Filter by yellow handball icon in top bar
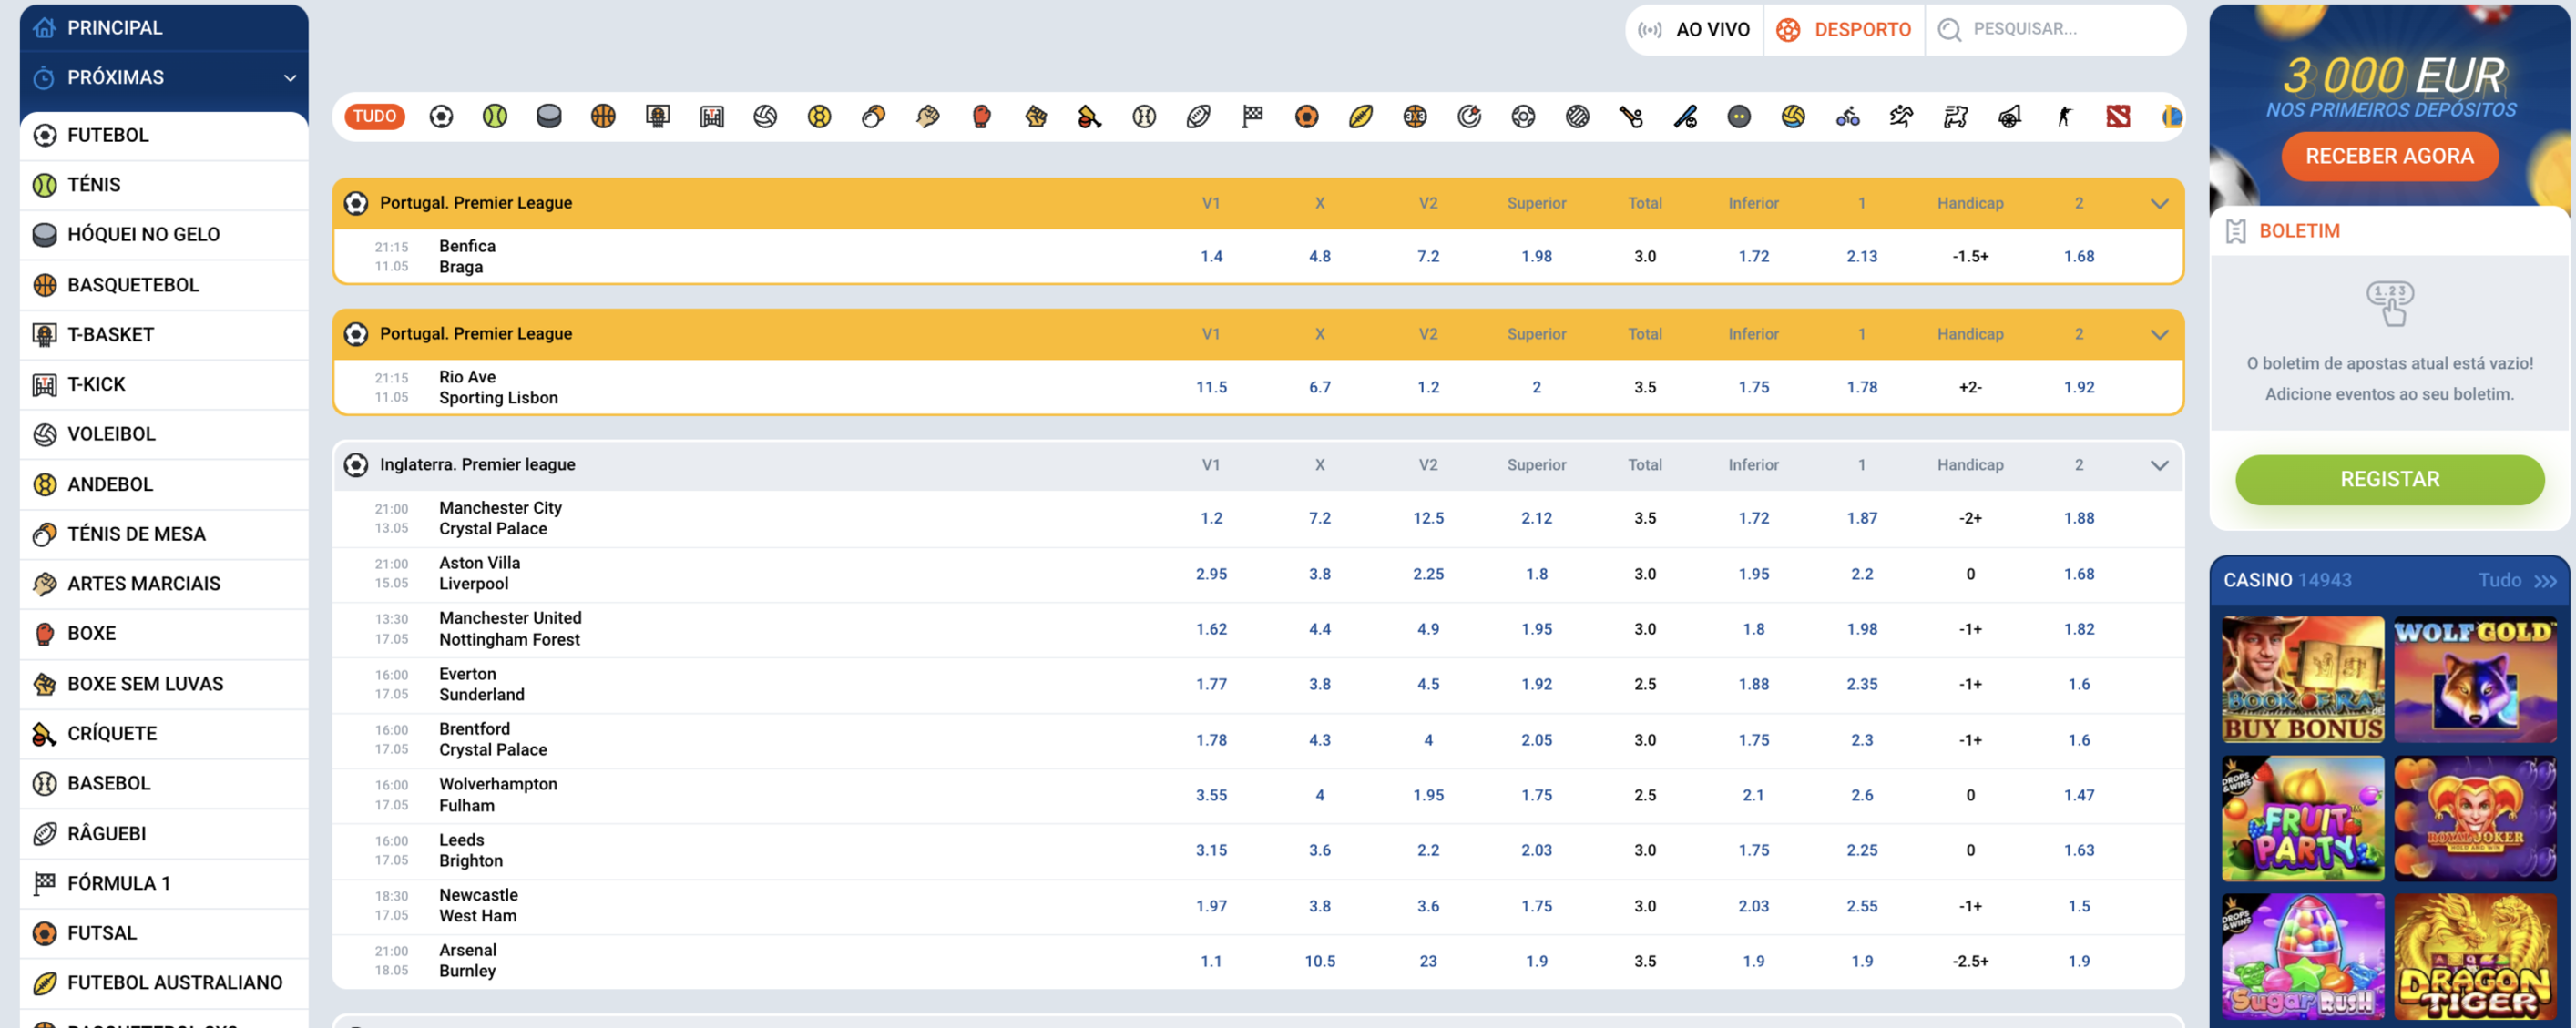This screenshot has height=1028, width=2576. [x=820, y=116]
